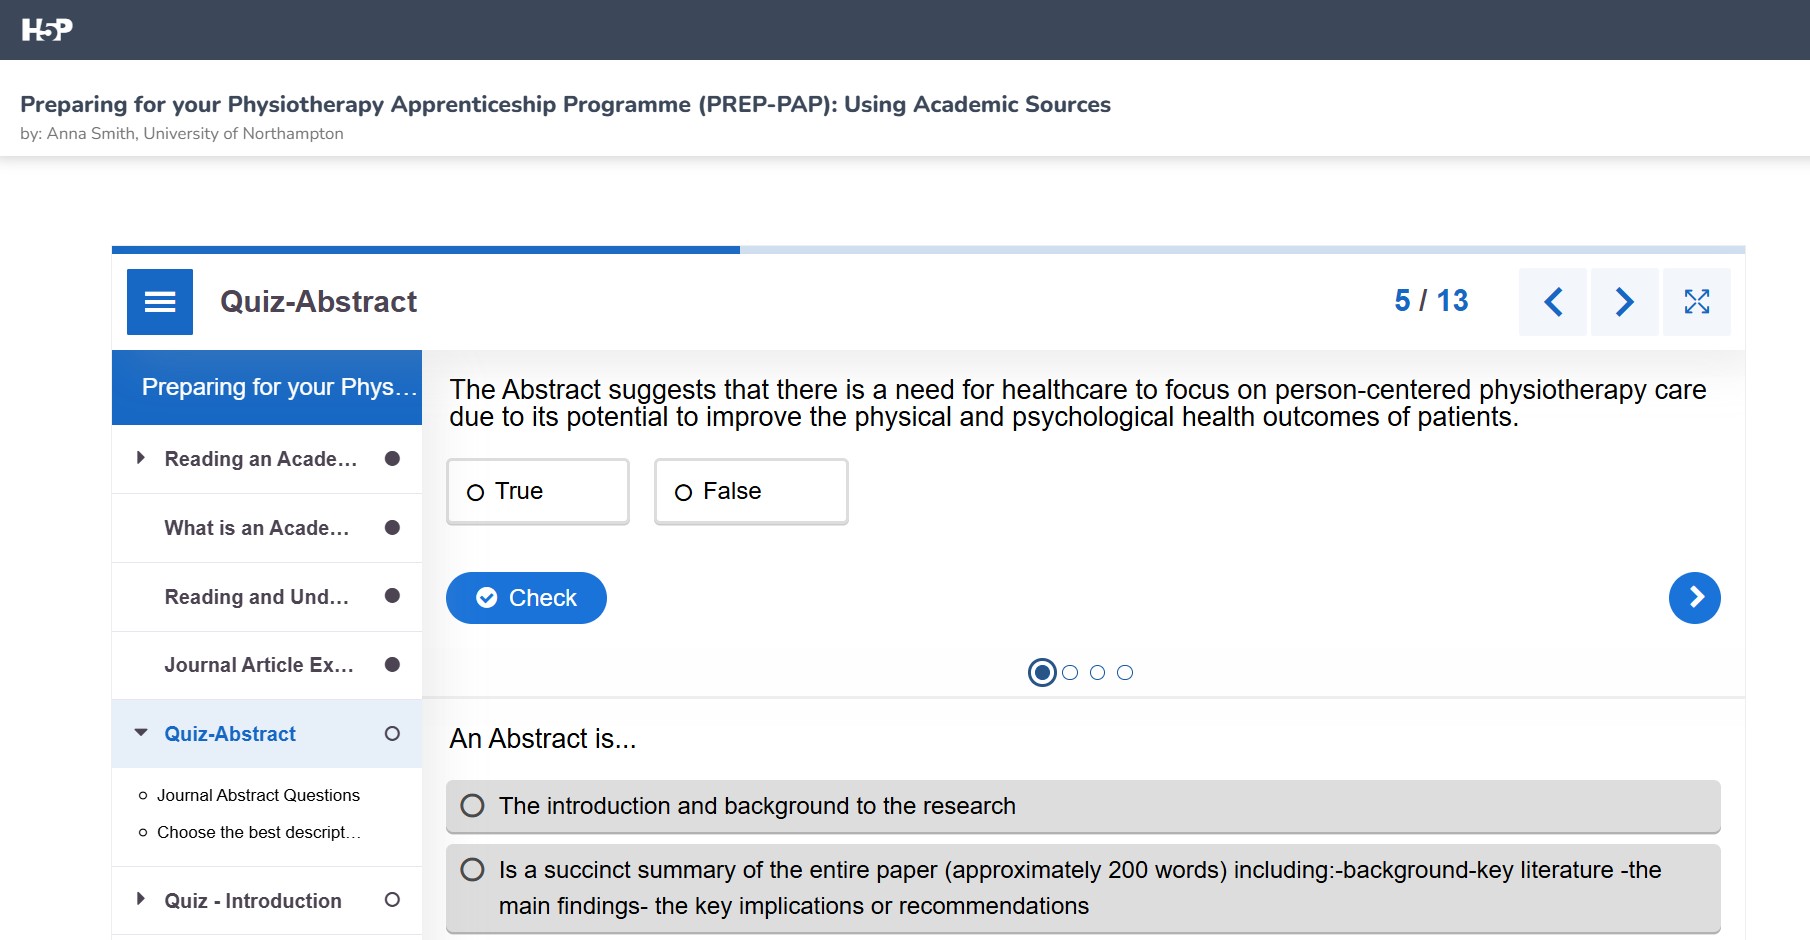The height and width of the screenshot is (940, 1810).
Task: Collapse the Quiz-Abstract section
Action: click(139, 733)
